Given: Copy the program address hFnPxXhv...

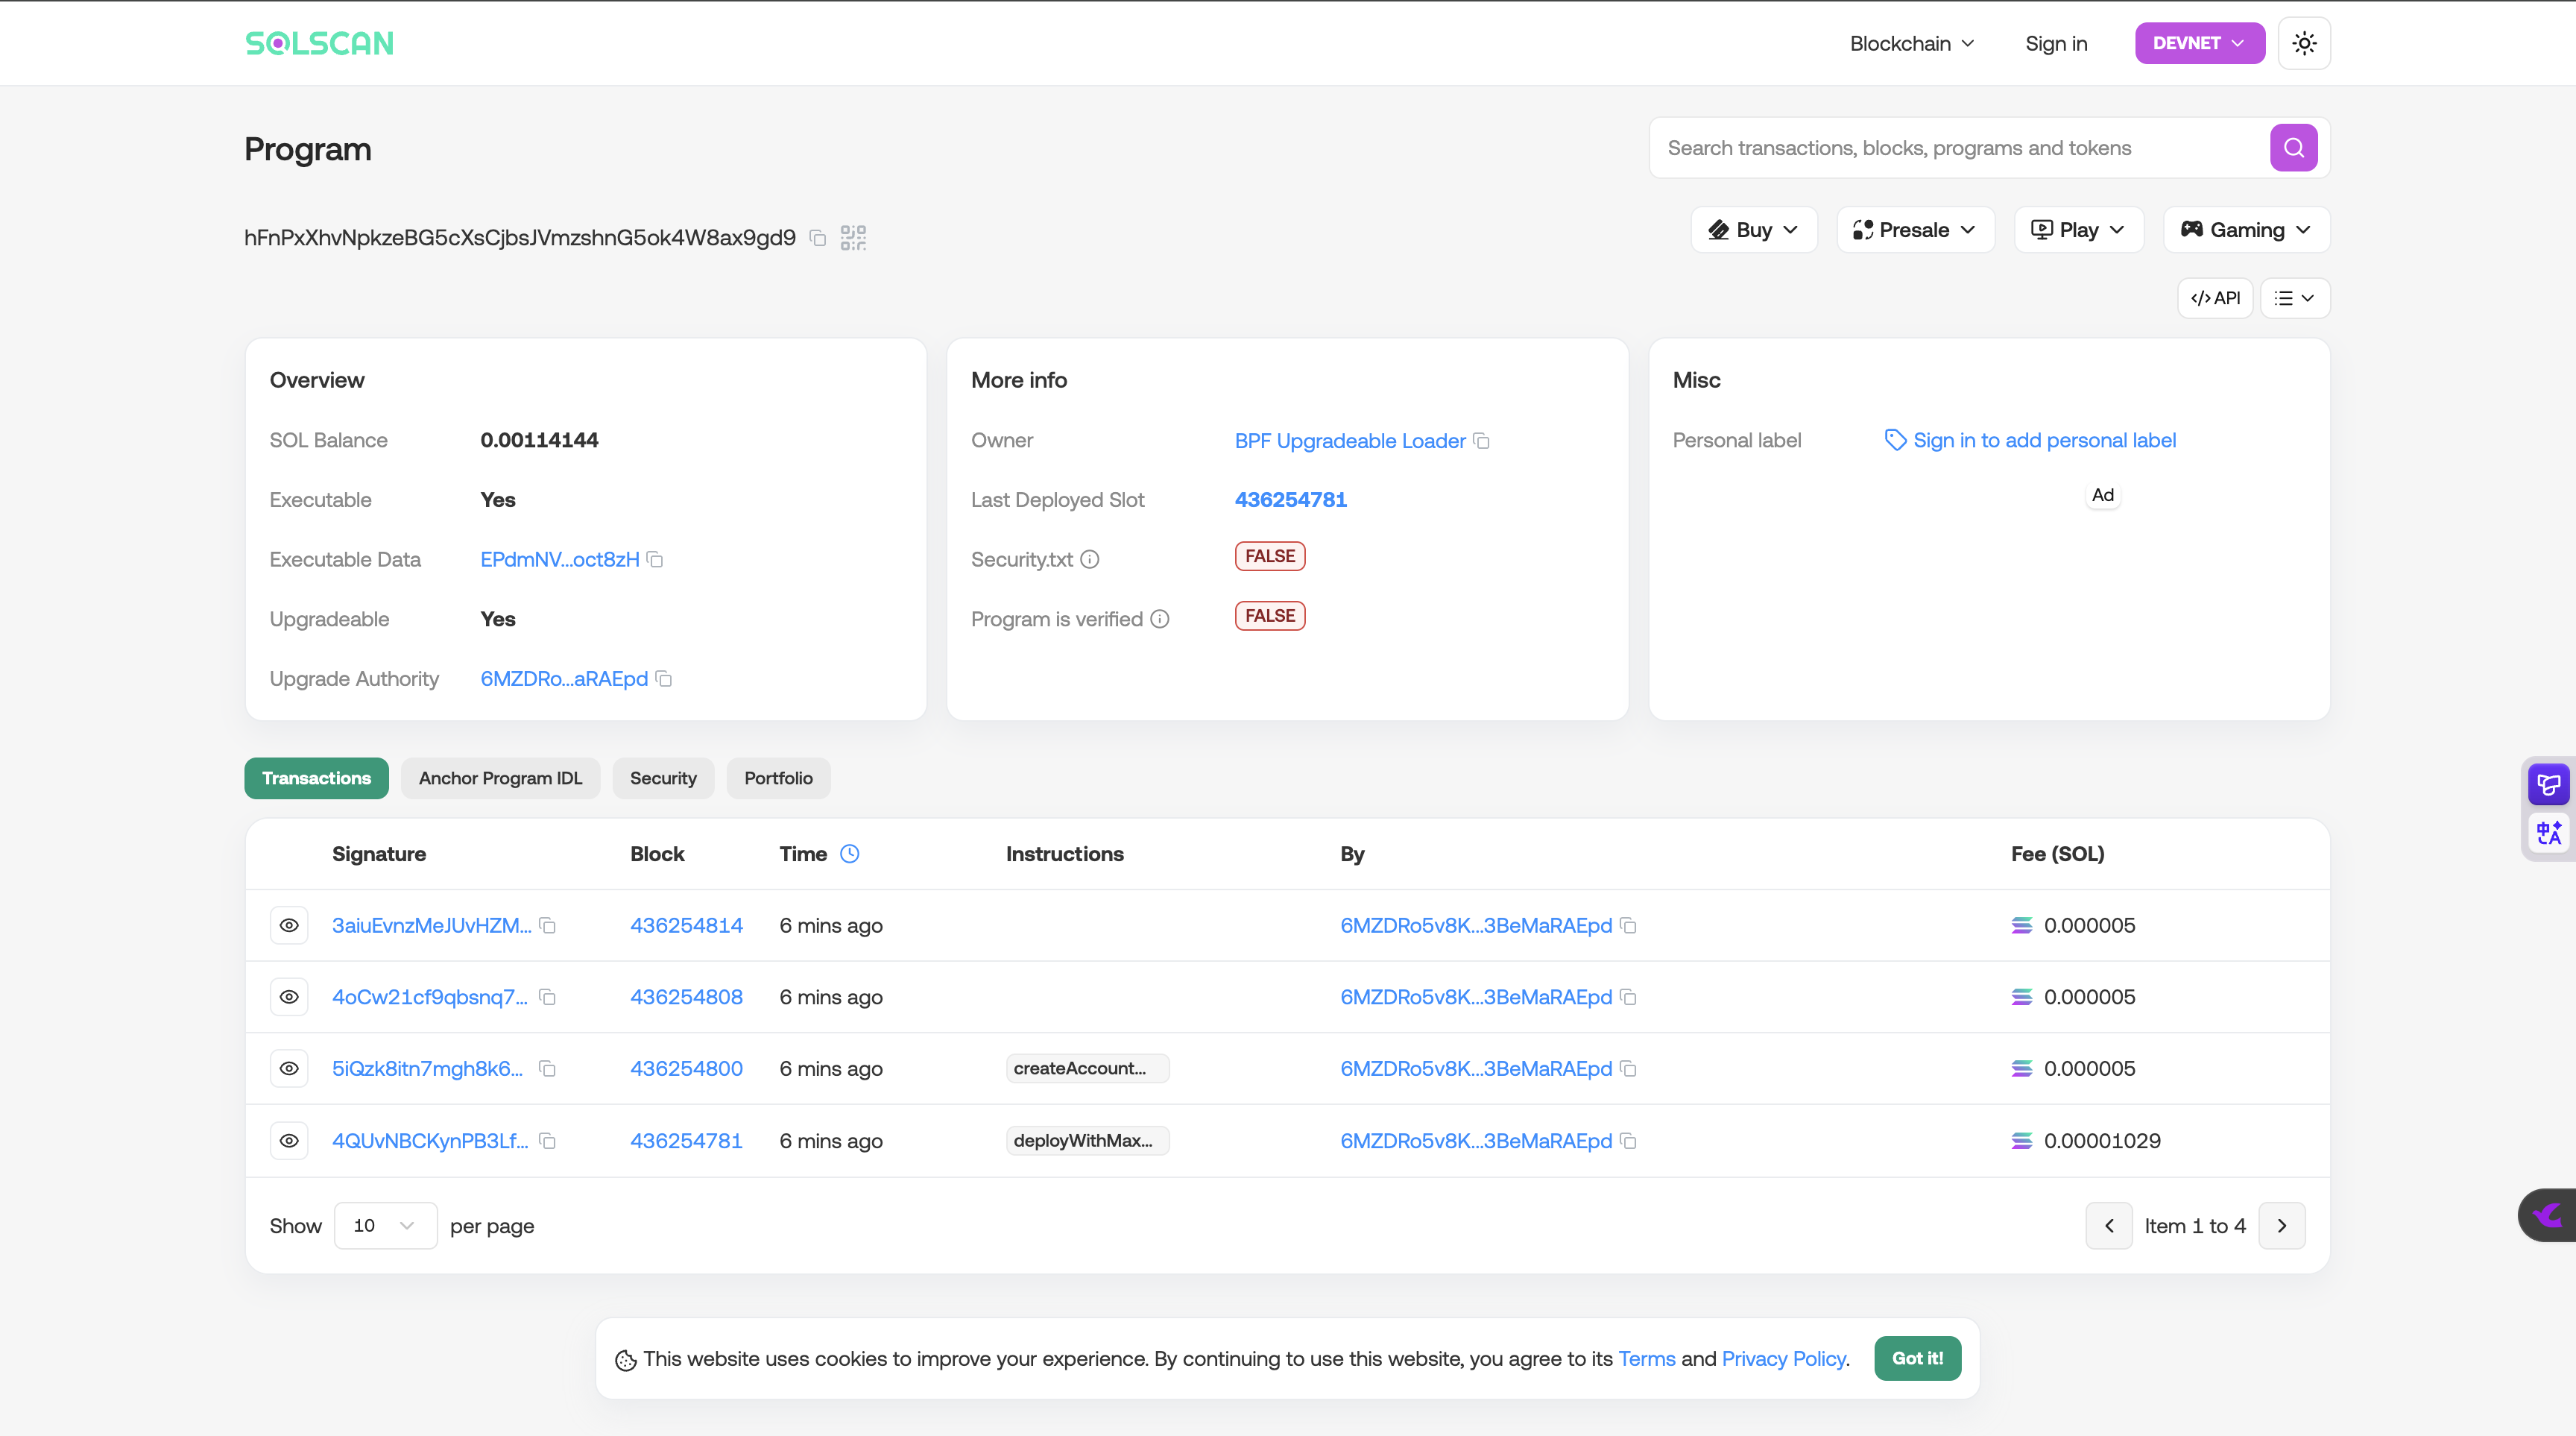Looking at the screenshot, I should pyautogui.click(x=817, y=238).
